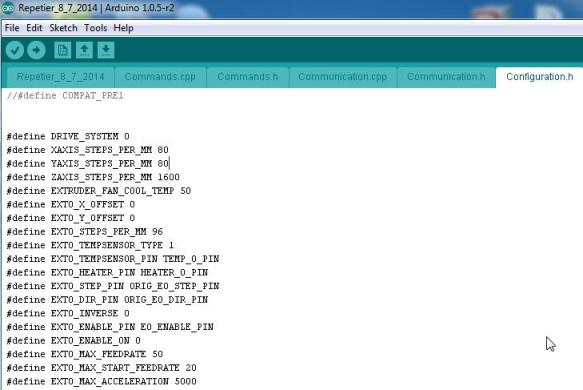Save the sketch with the down-arrow icon
Viewport: 583px width, 390px height.
[x=106, y=50]
